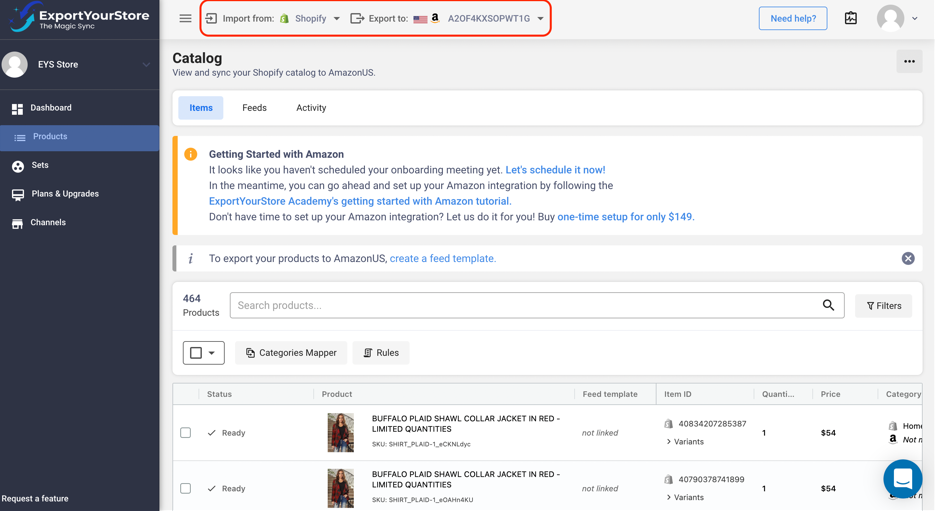Screen dimensions: 935x511
Task: Open Dashboard in sidebar
Action: tap(79, 108)
